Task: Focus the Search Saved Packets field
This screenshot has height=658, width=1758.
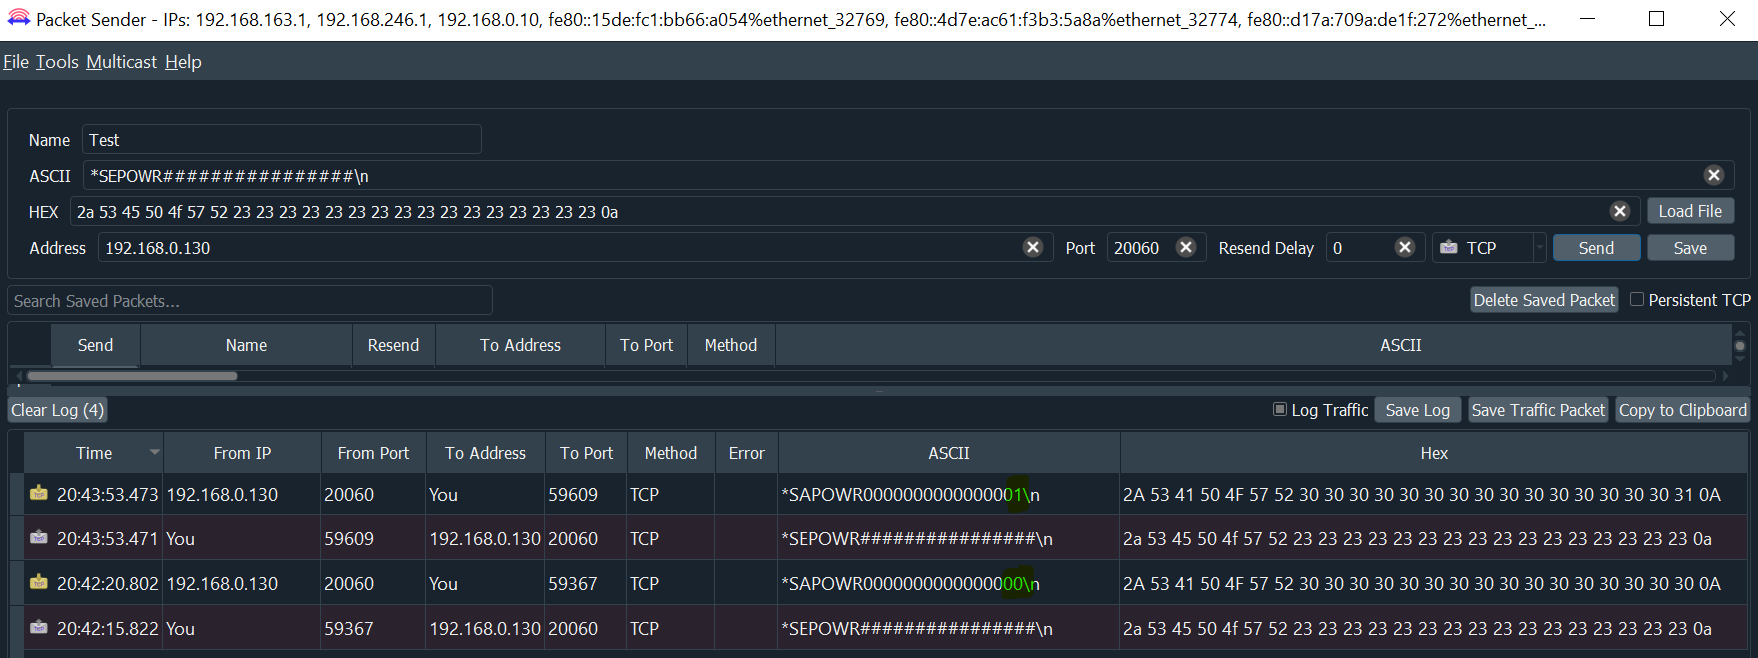Action: [x=250, y=301]
